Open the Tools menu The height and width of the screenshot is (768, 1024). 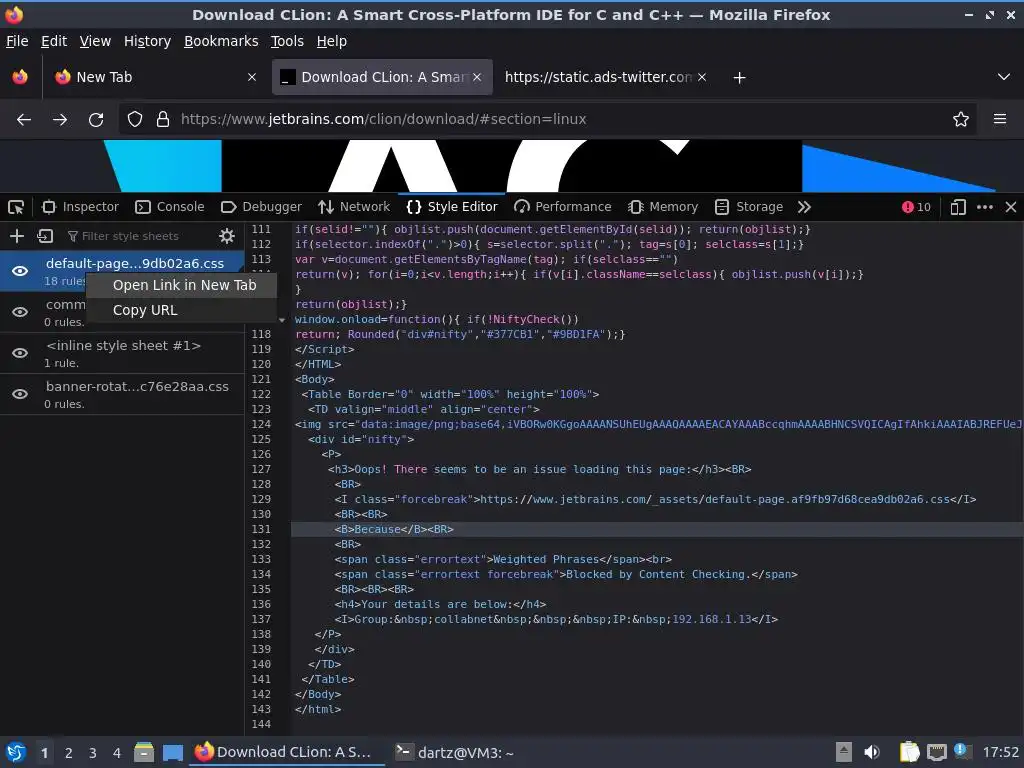point(287,41)
